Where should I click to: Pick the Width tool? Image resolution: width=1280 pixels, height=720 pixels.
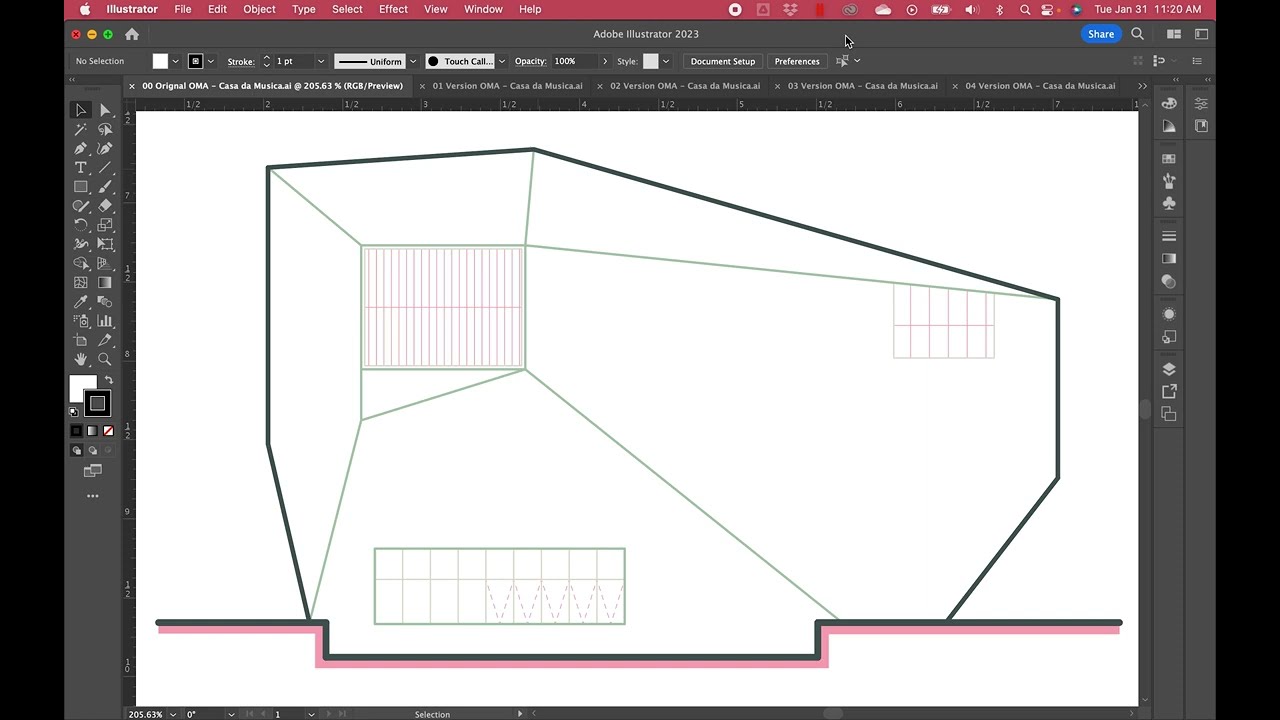click(x=81, y=244)
